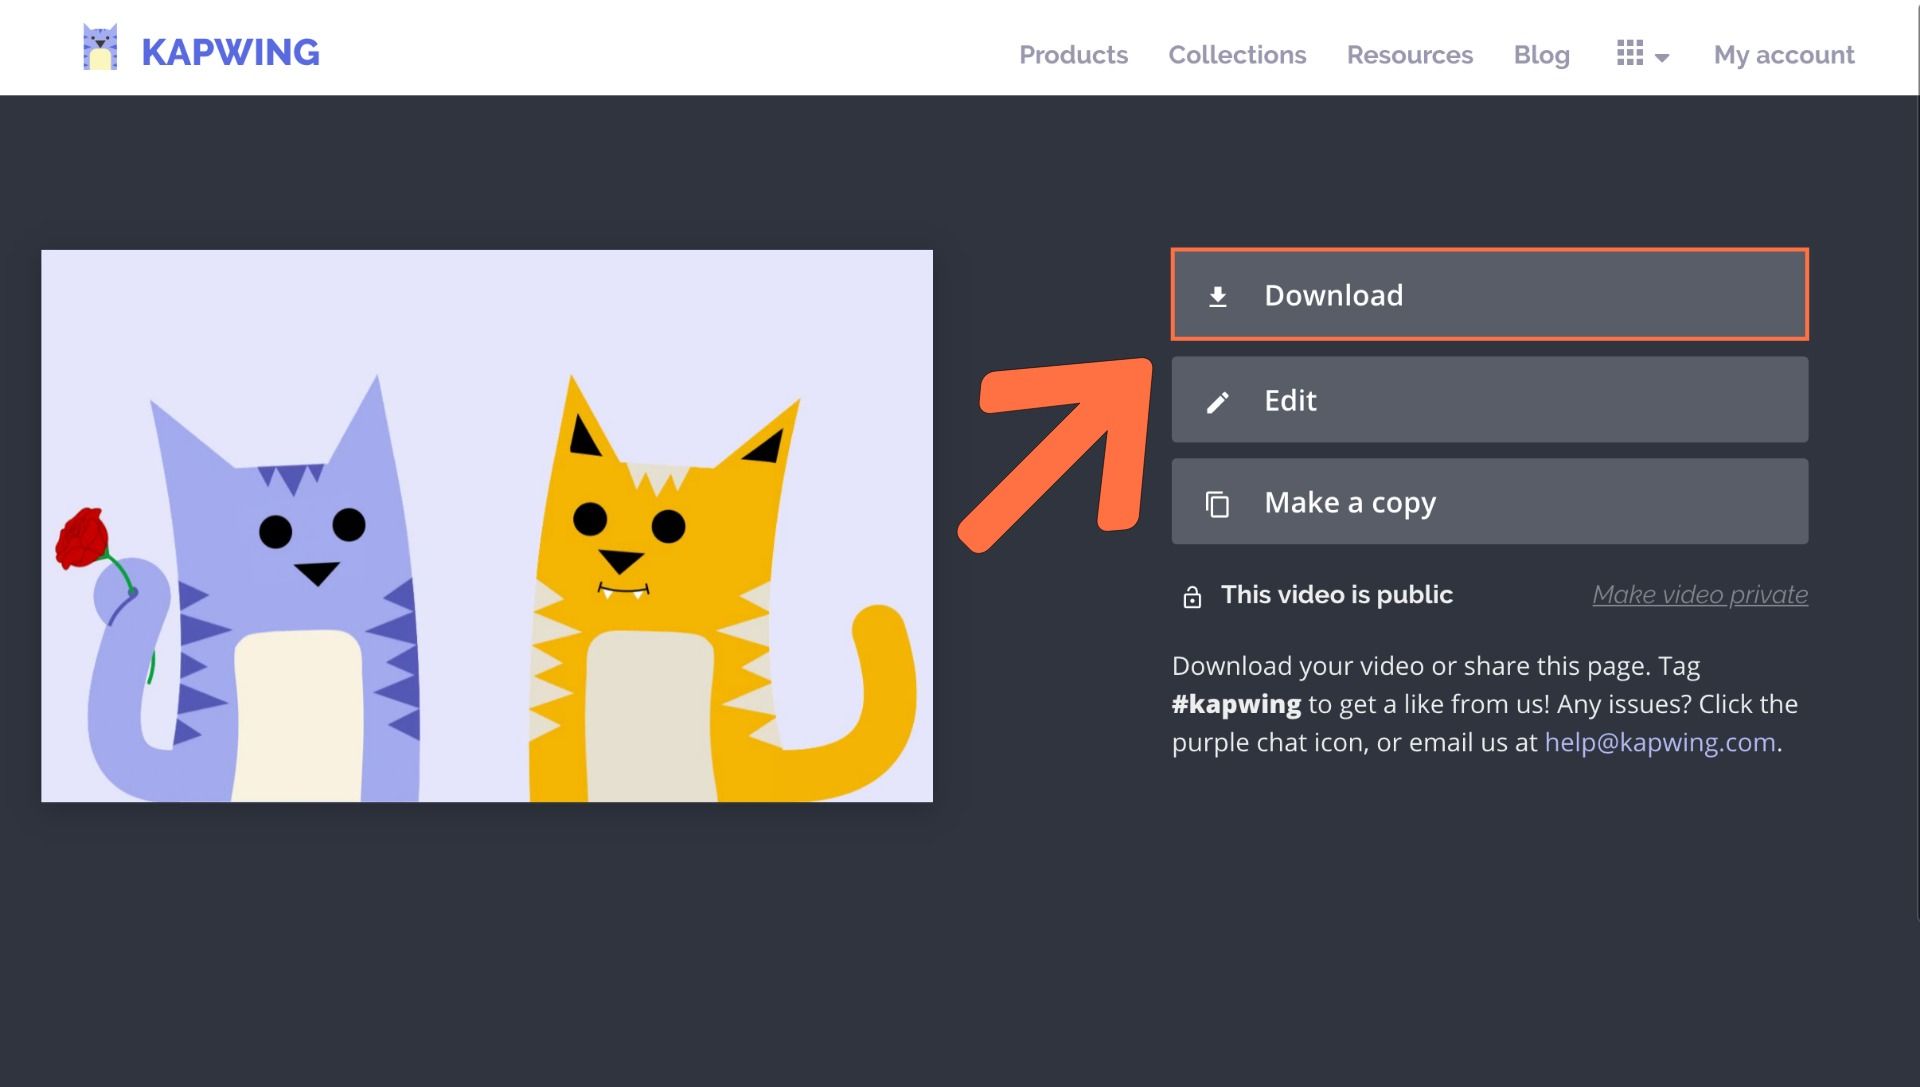Viewport: 1920px width, 1087px height.
Task: Click the Kapwing cat logo icon
Action: point(100,48)
